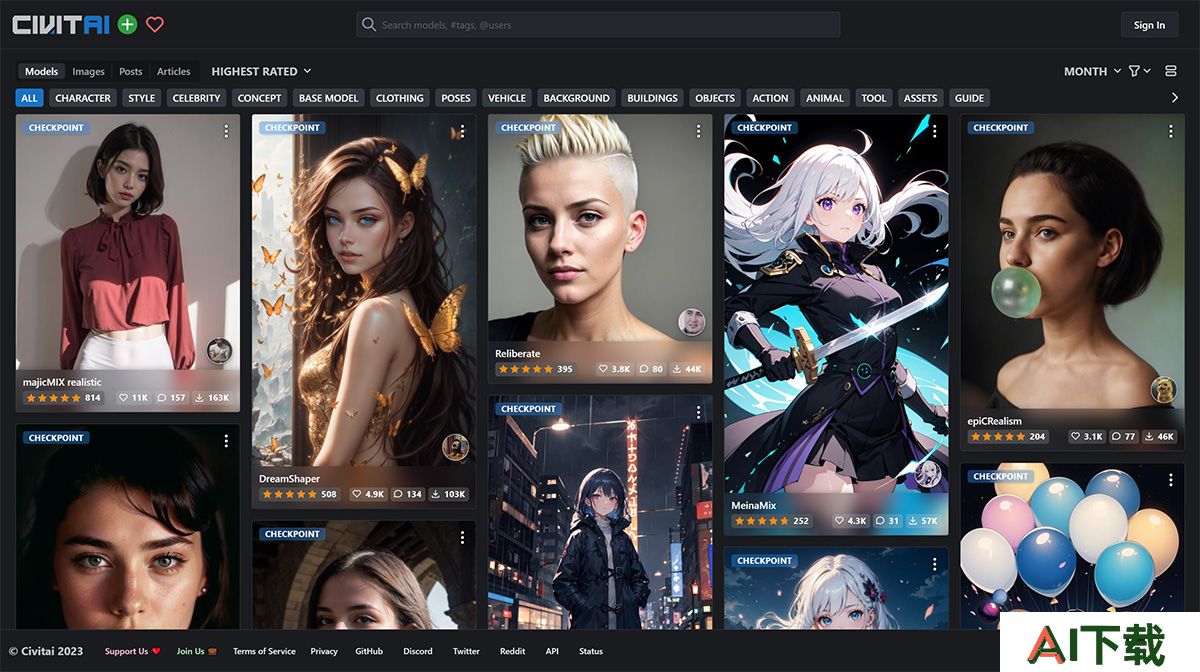Image resolution: width=1200 pixels, height=672 pixels.
Task: Select the Models tab
Action: pyautogui.click(x=42, y=71)
